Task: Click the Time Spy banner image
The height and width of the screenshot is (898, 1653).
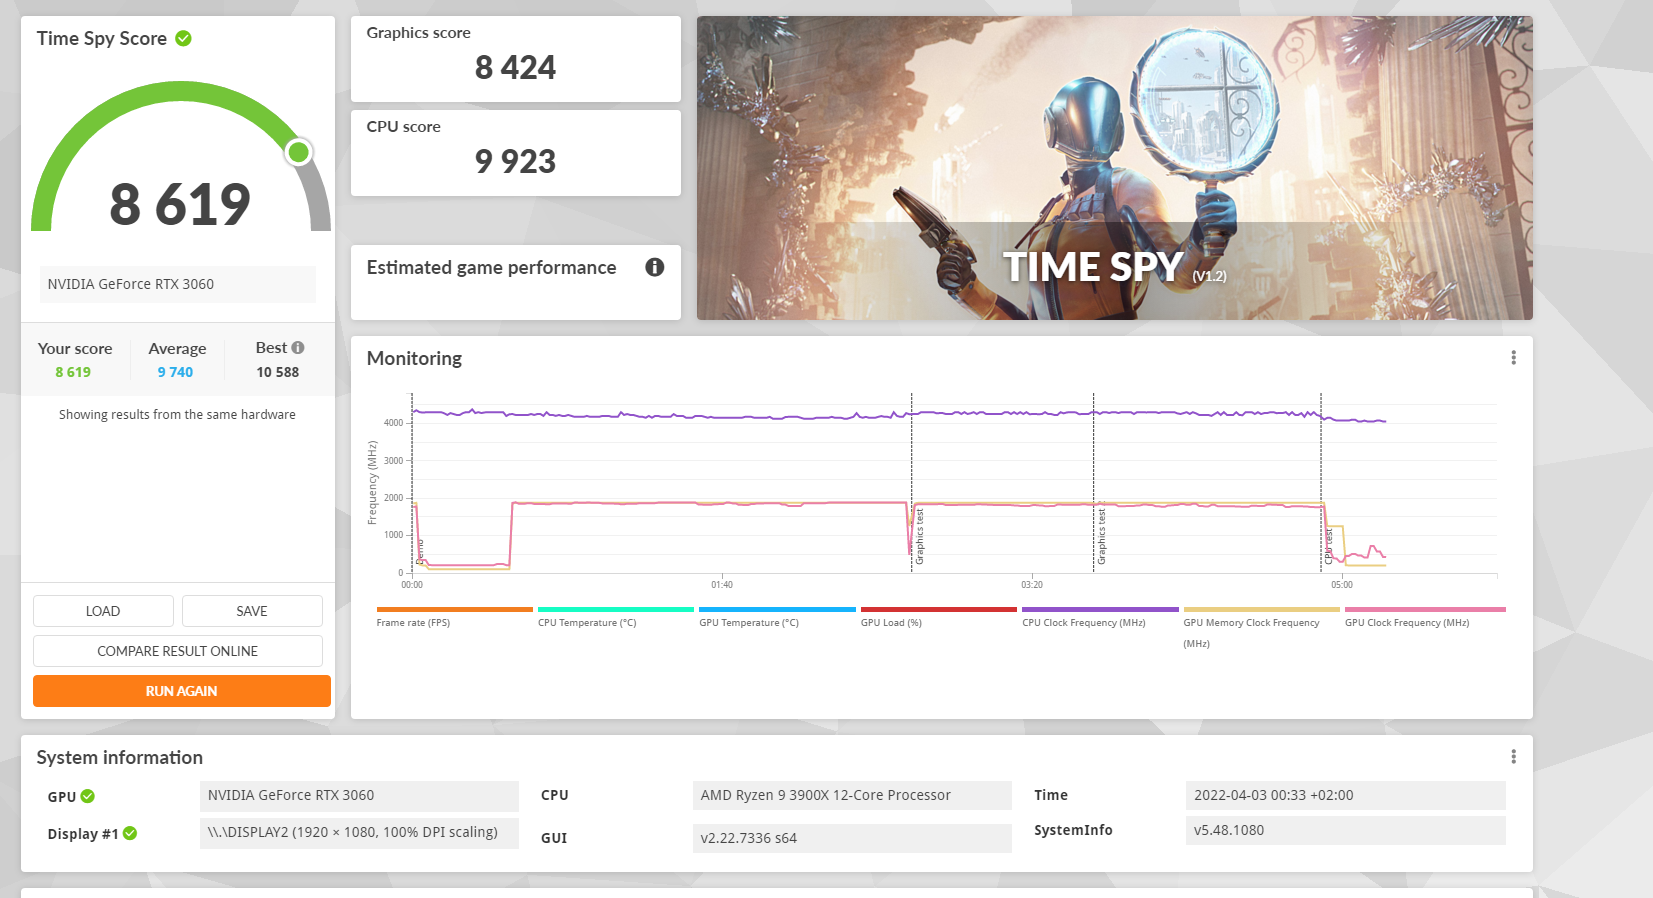Action: click(x=1115, y=168)
